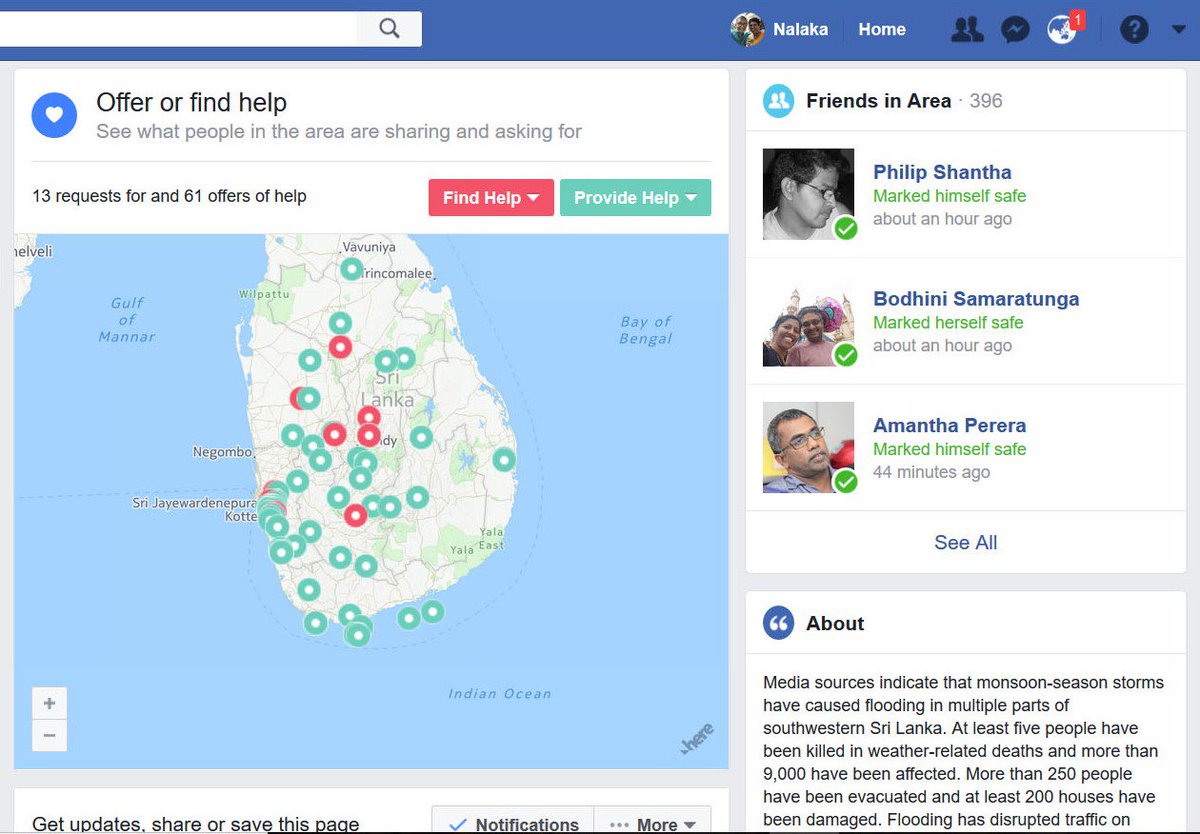Open Bodhini Samaratunga's profile link
The width and height of the screenshot is (1200, 834).
point(976,298)
